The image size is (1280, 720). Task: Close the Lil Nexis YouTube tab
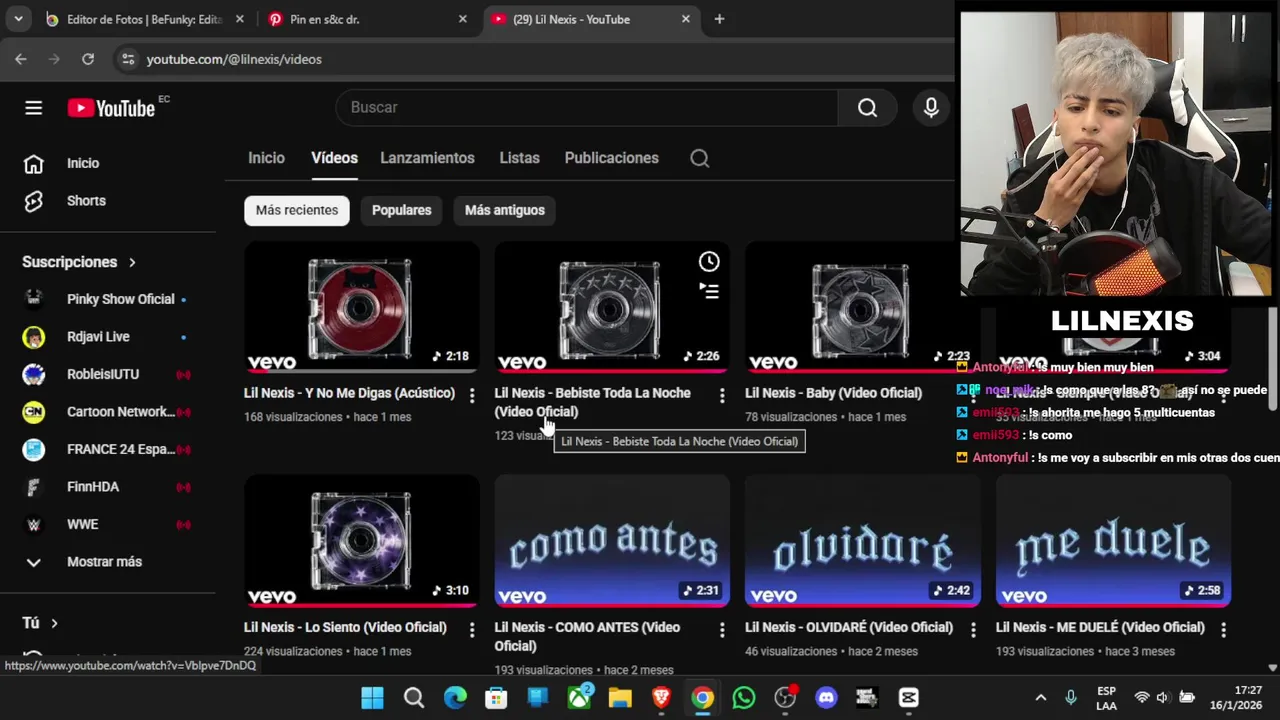pyautogui.click(x=686, y=19)
